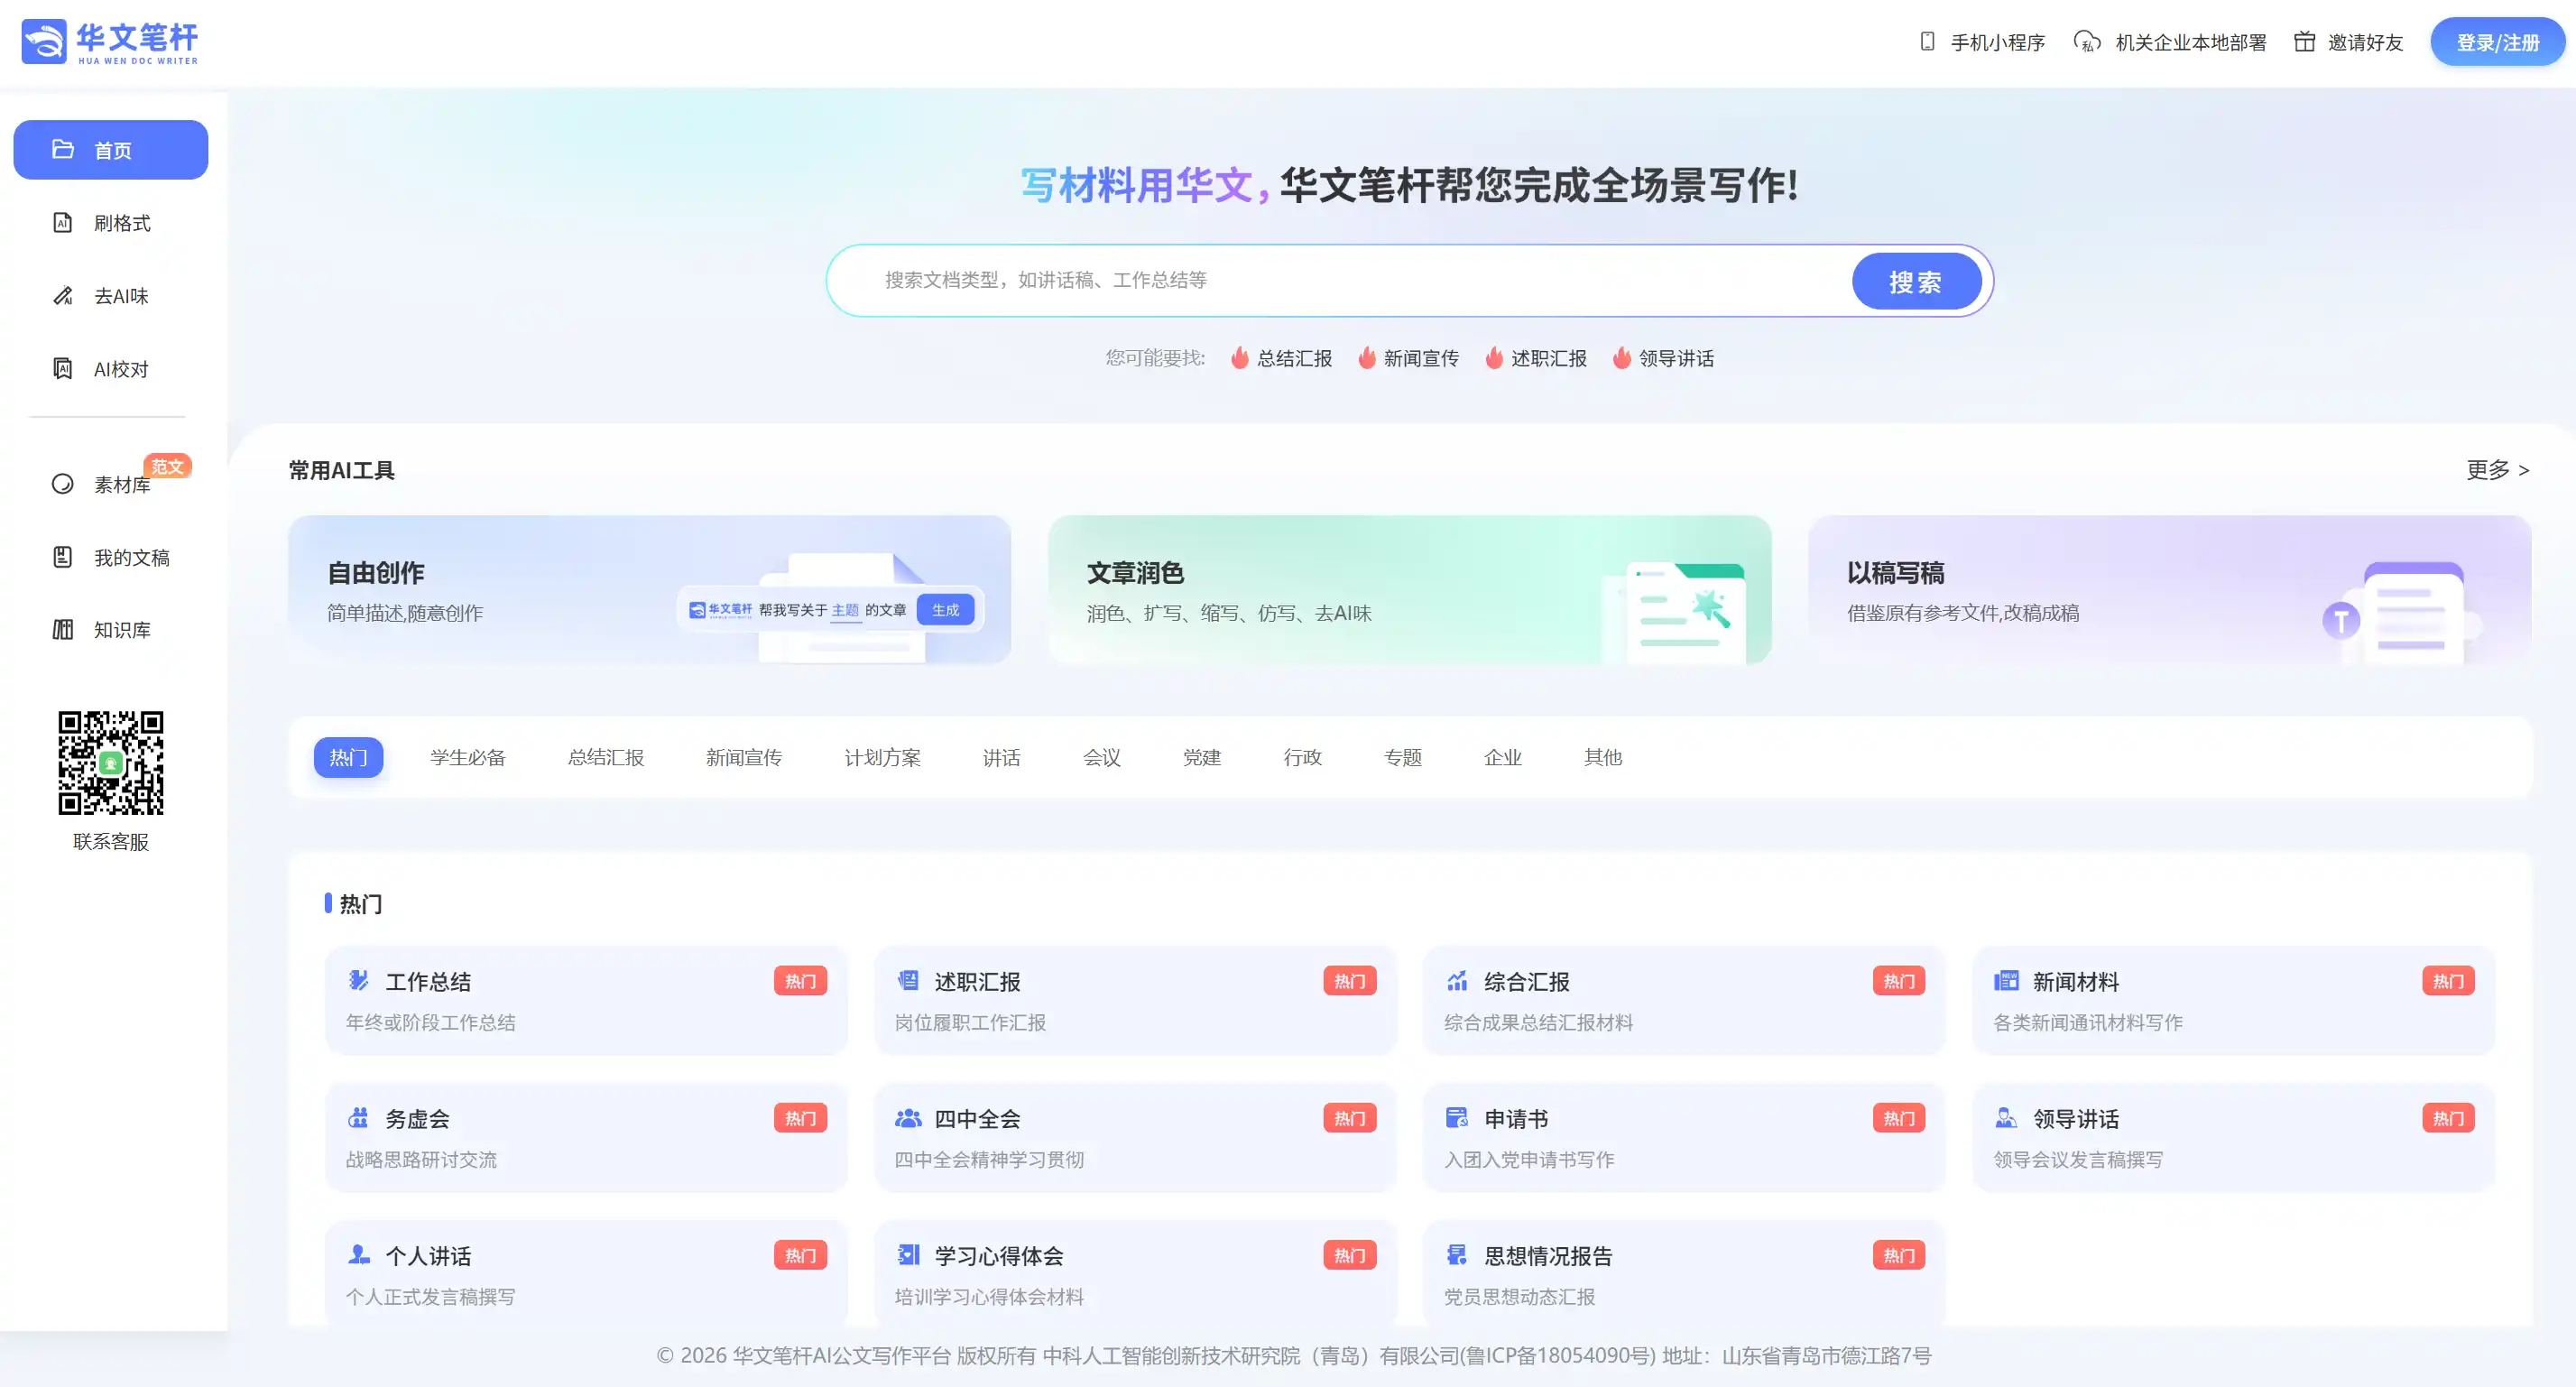This screenshot has width=2576, height=1387.
Task: Click 知识库 books icon
Action: click(63, 629)
